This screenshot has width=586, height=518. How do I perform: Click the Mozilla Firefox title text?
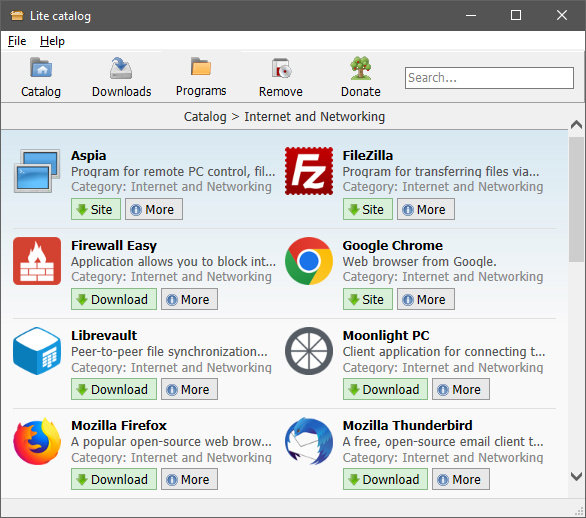pos(119,426)
